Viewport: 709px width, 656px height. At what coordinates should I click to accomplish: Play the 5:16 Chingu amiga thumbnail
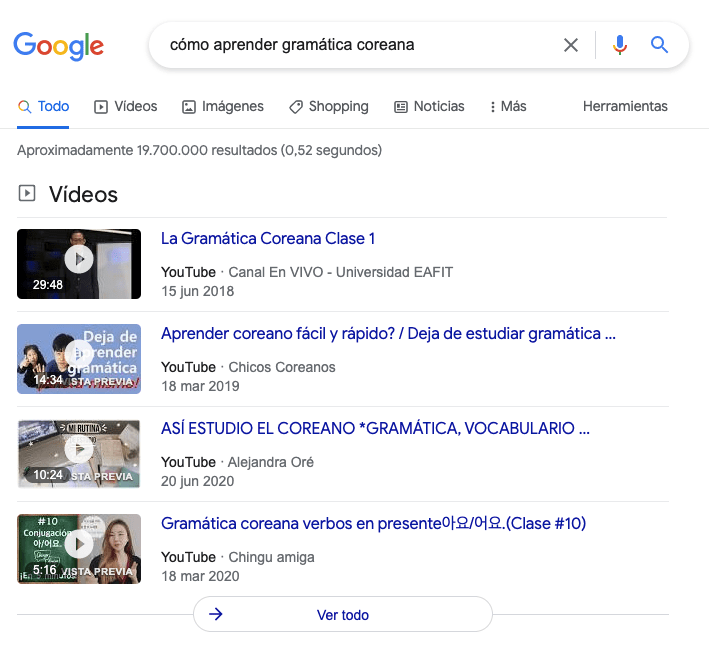click(x=79, y=548)
